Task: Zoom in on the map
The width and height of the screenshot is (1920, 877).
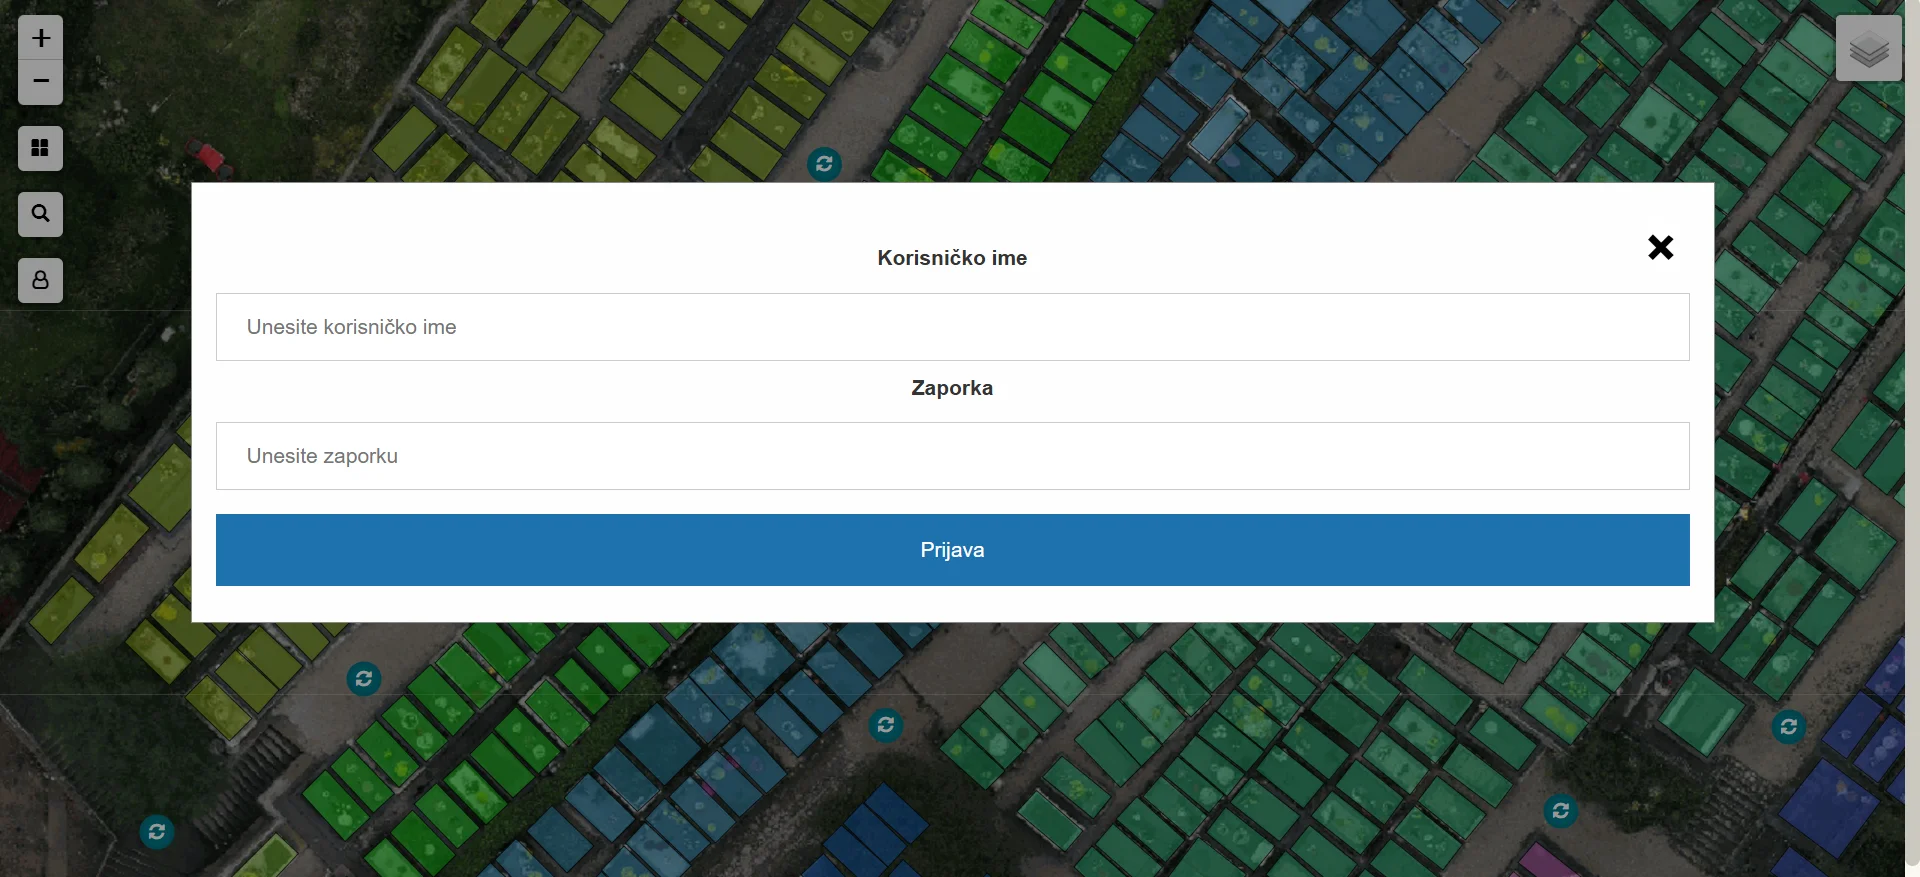Action: 40,38
